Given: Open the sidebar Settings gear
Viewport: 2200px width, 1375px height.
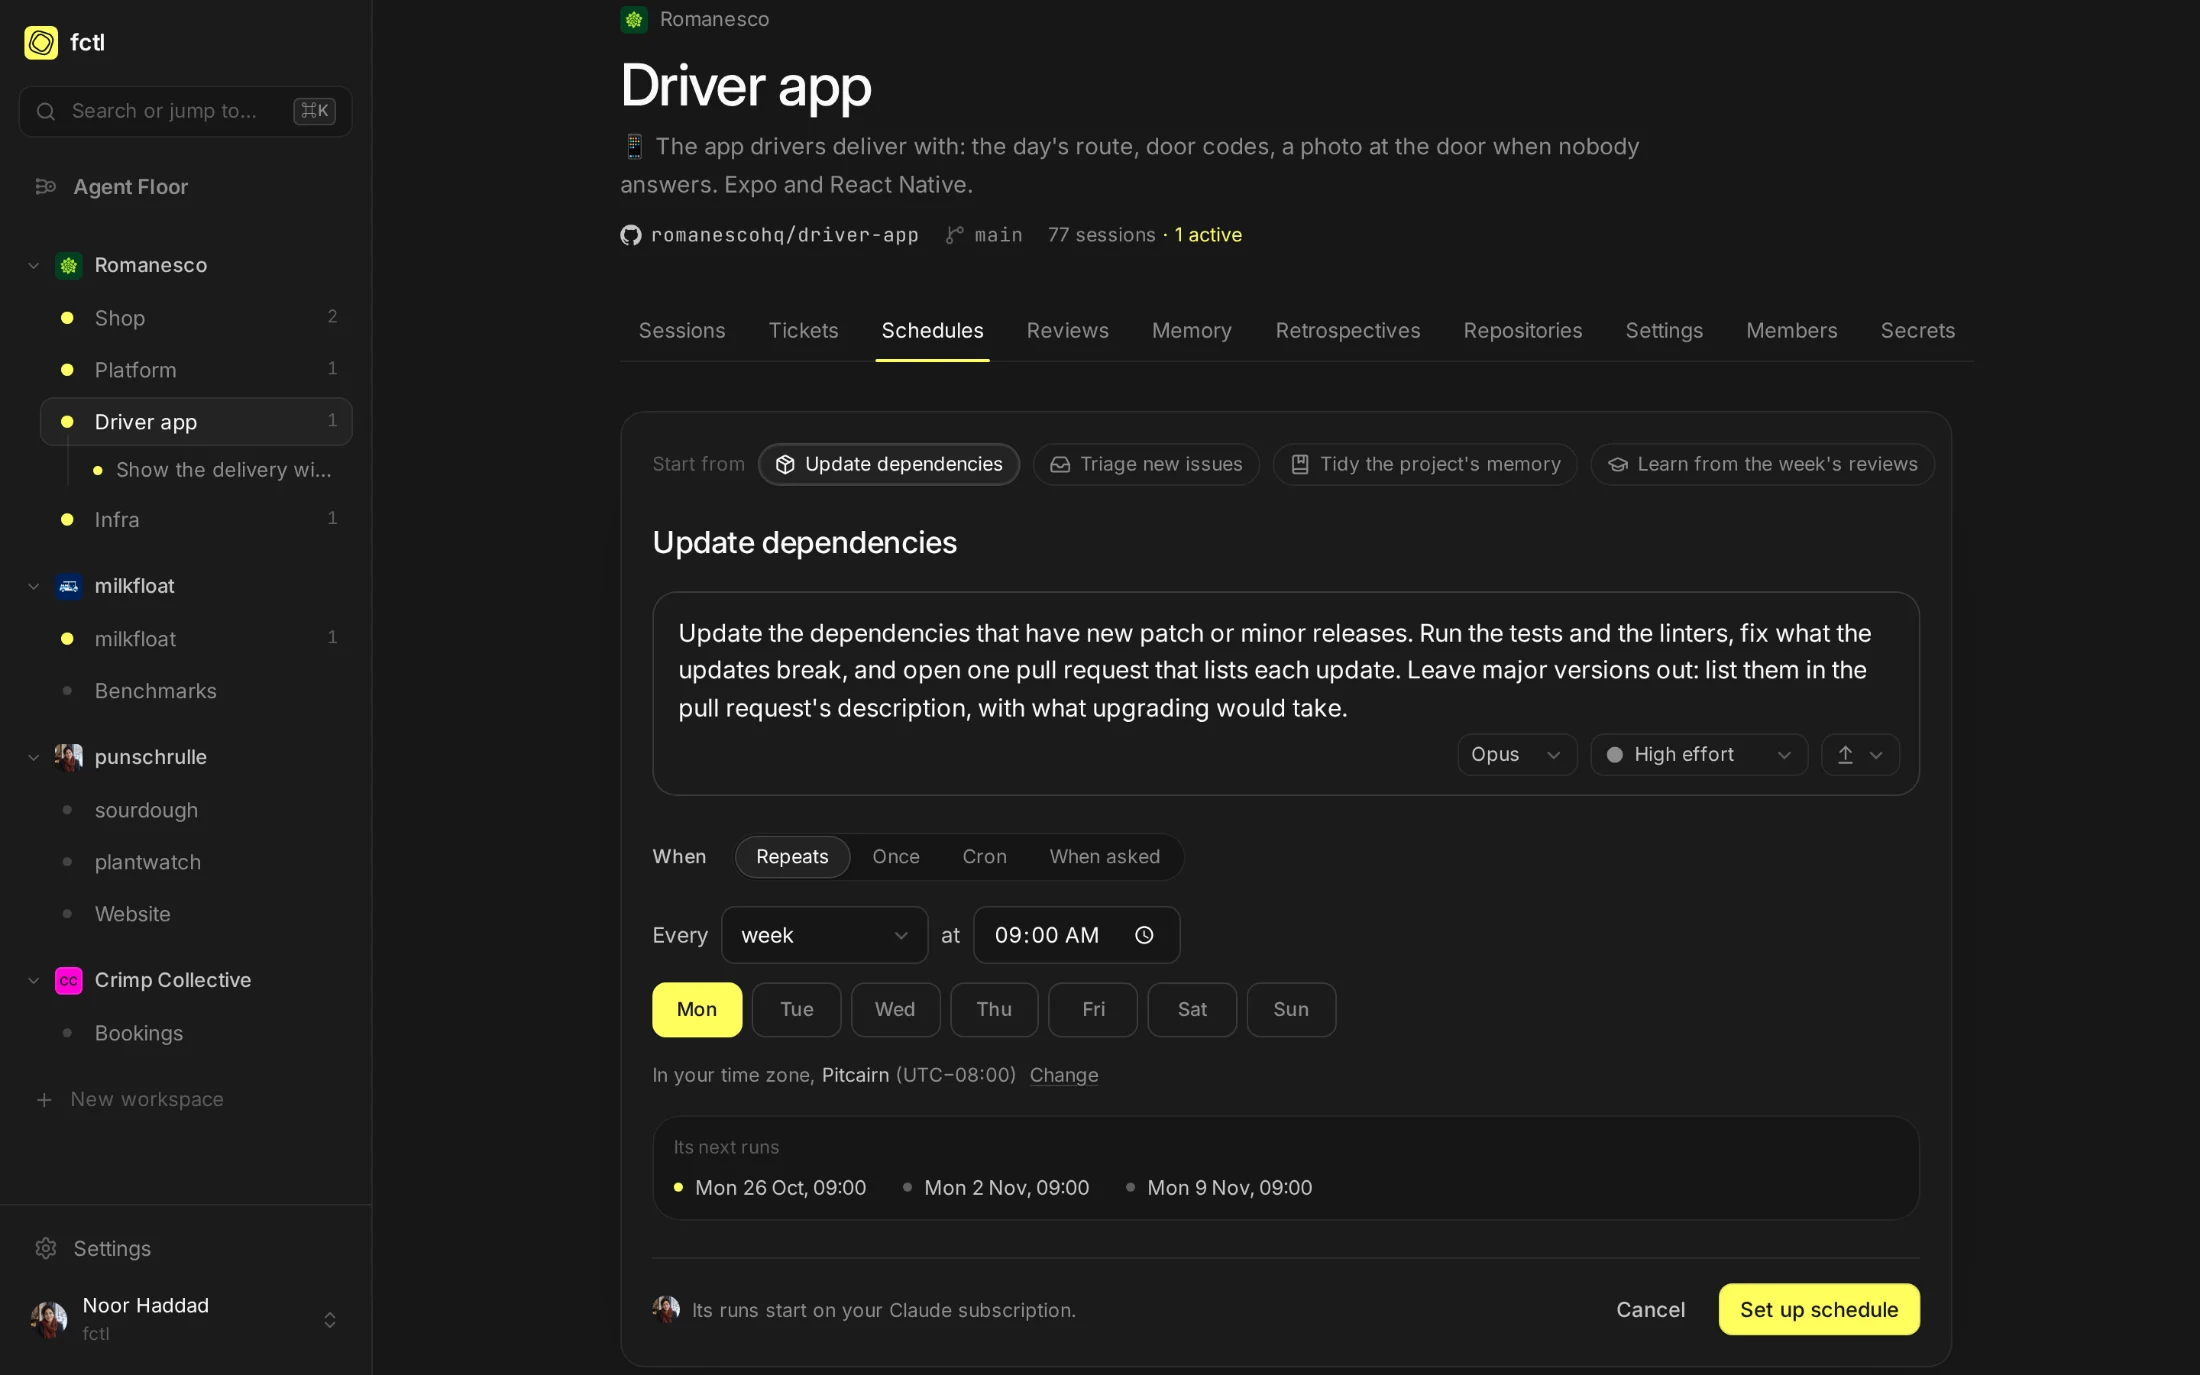Looking at the screenshot, I should pyautogui.click(x=46, y=1248).
